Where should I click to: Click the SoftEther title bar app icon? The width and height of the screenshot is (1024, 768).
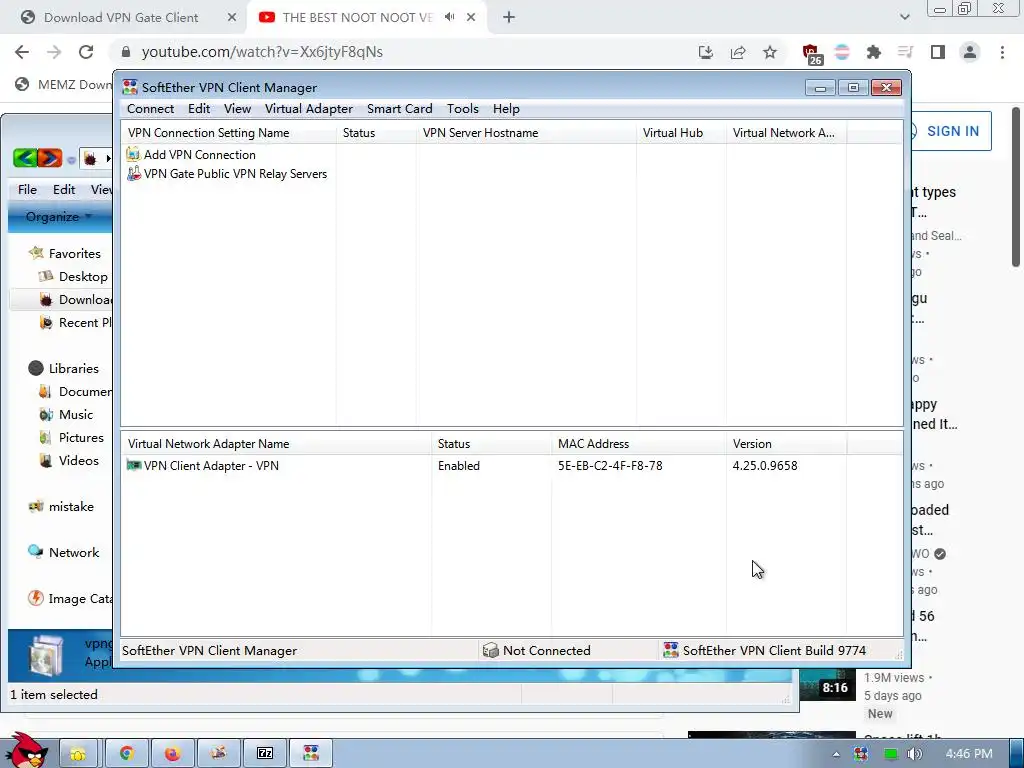[x=130, y=88]
